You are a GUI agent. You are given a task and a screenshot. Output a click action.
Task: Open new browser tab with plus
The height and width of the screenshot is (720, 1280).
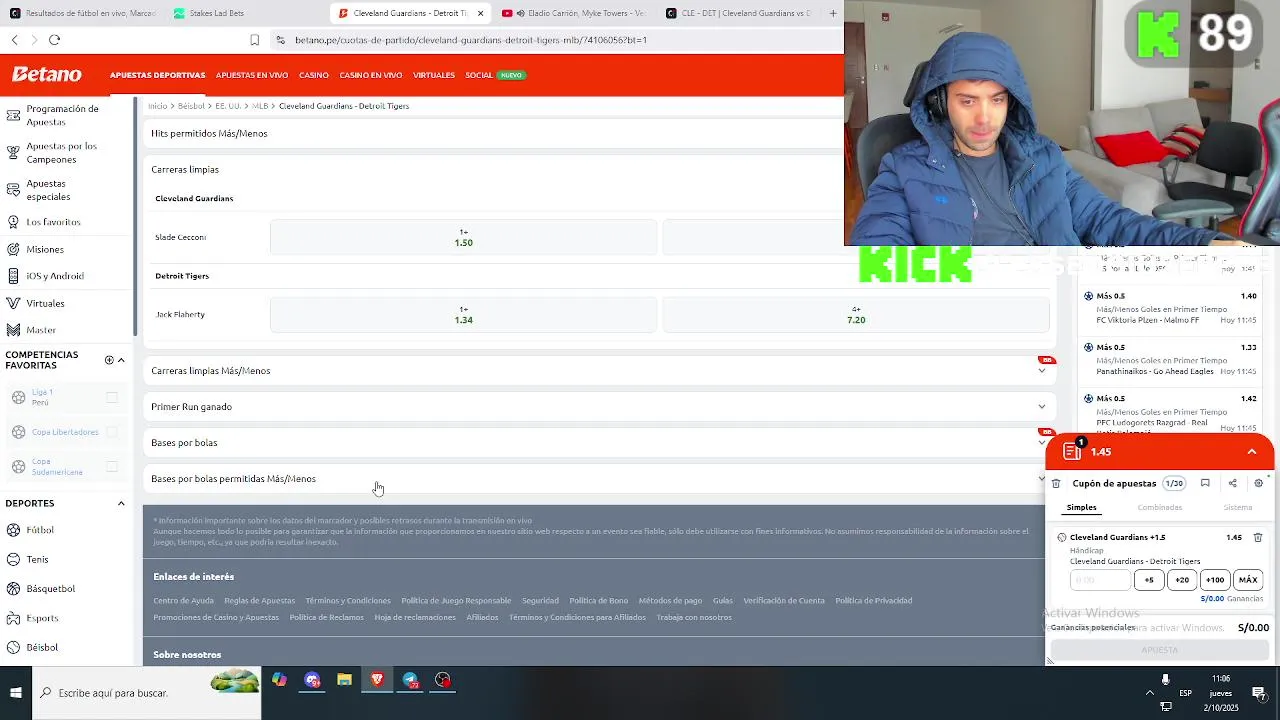tap(832, 13)
